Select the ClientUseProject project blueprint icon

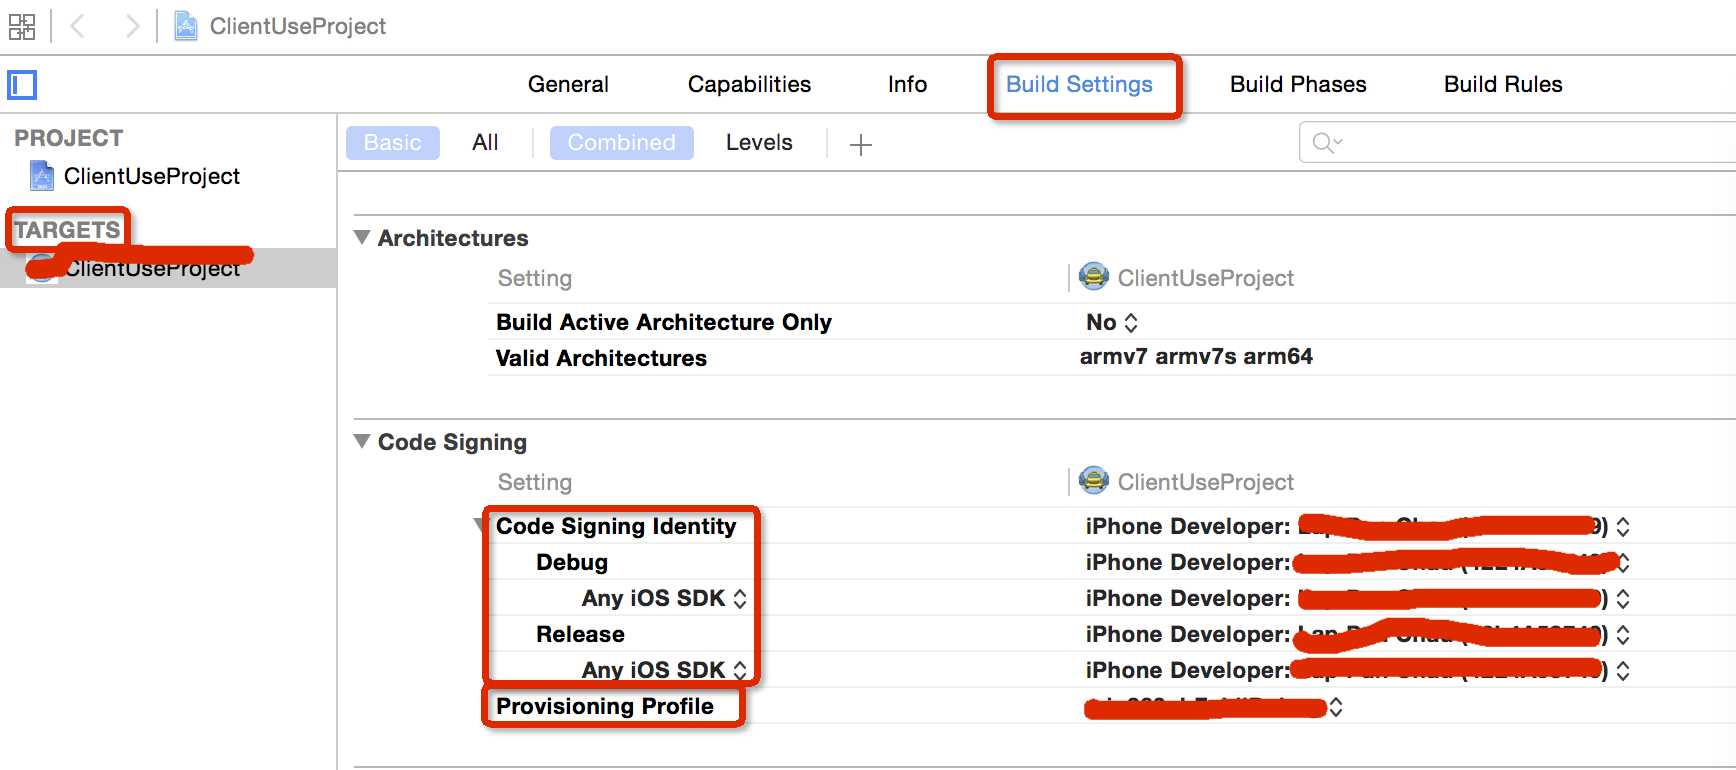coord(41,176)
